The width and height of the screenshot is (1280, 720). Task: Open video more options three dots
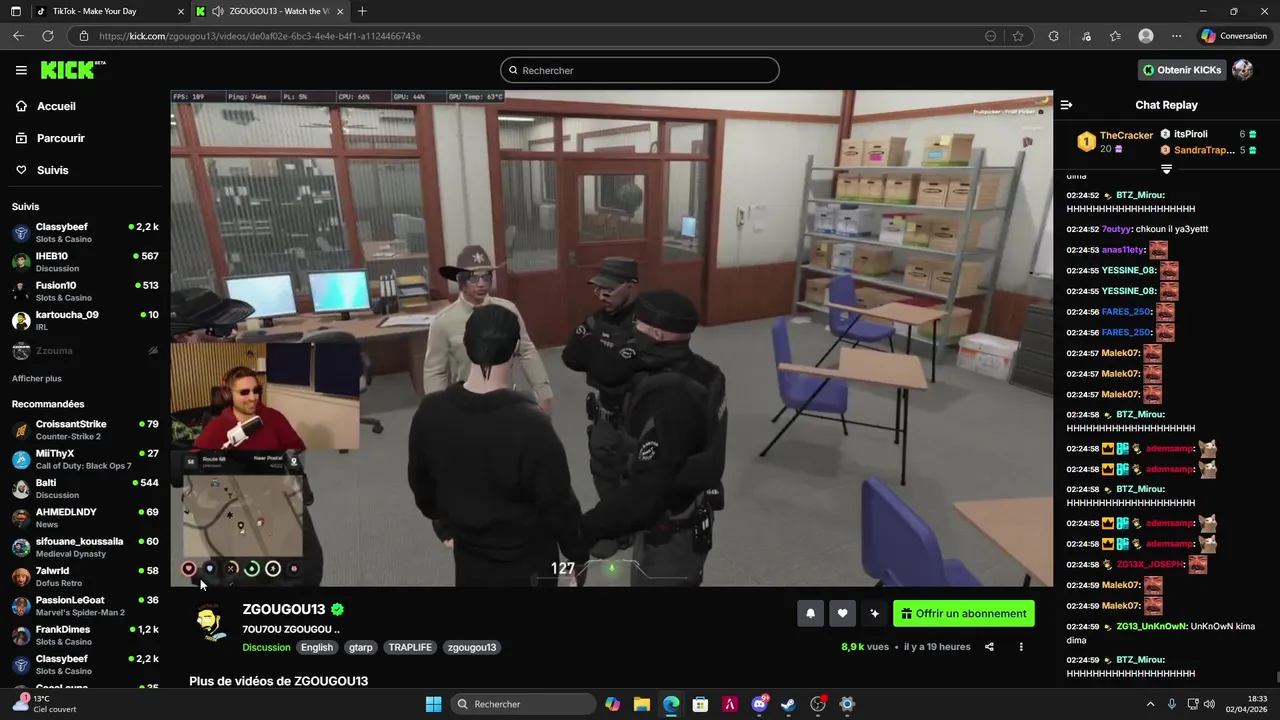pos(1021,647)
